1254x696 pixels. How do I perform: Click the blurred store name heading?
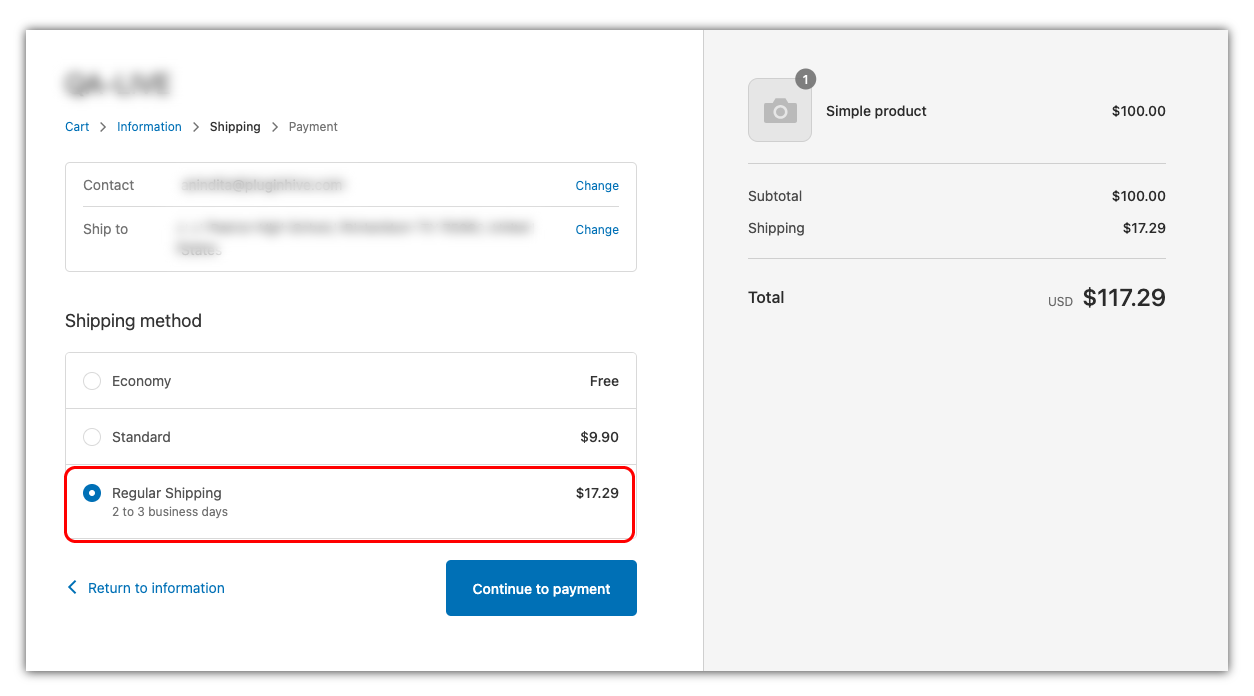click(118, 85)
